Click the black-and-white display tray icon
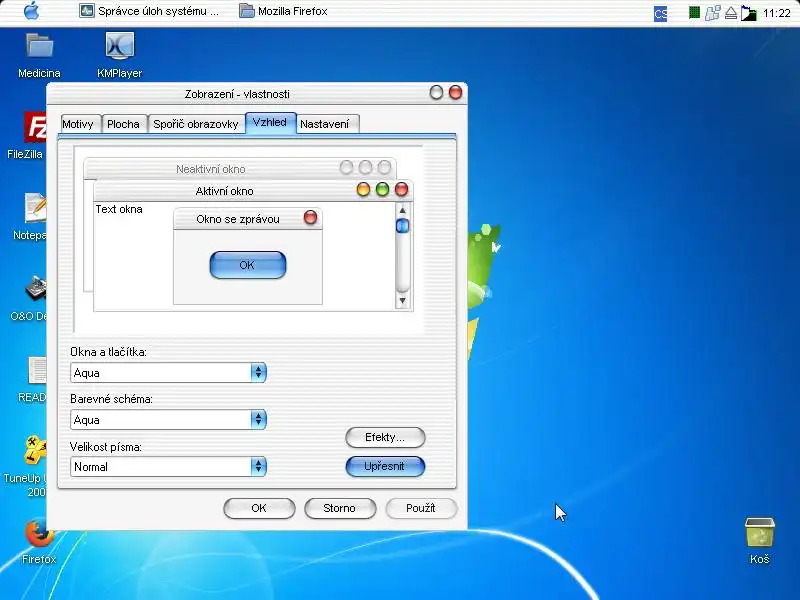This screenshot has height=600, width=800. (748, 13)
